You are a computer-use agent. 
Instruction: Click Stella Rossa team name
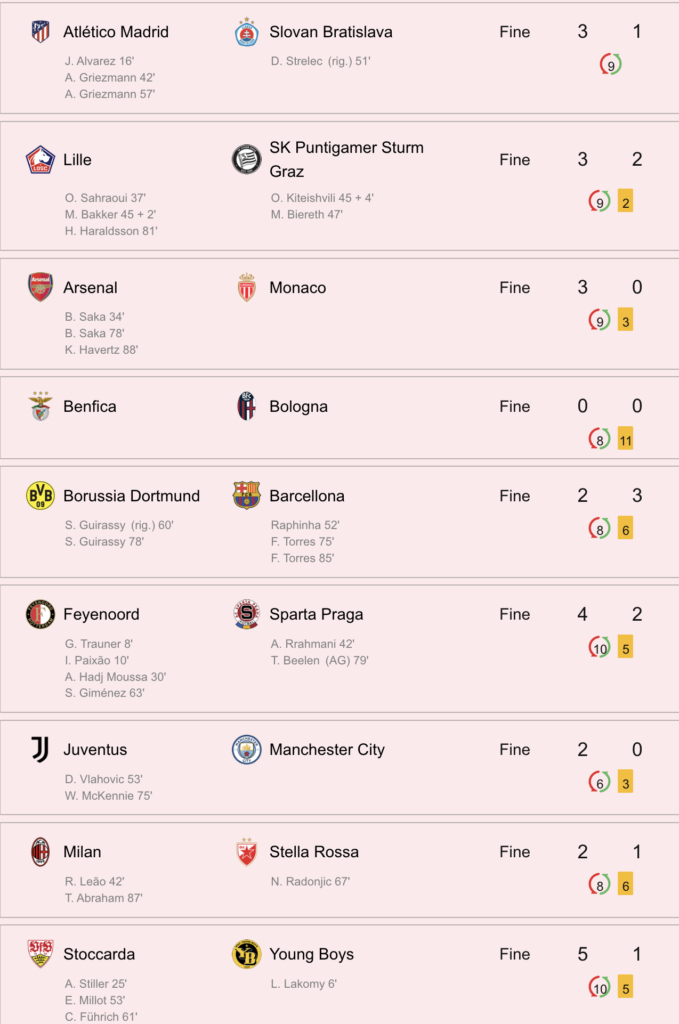point(314,852)
